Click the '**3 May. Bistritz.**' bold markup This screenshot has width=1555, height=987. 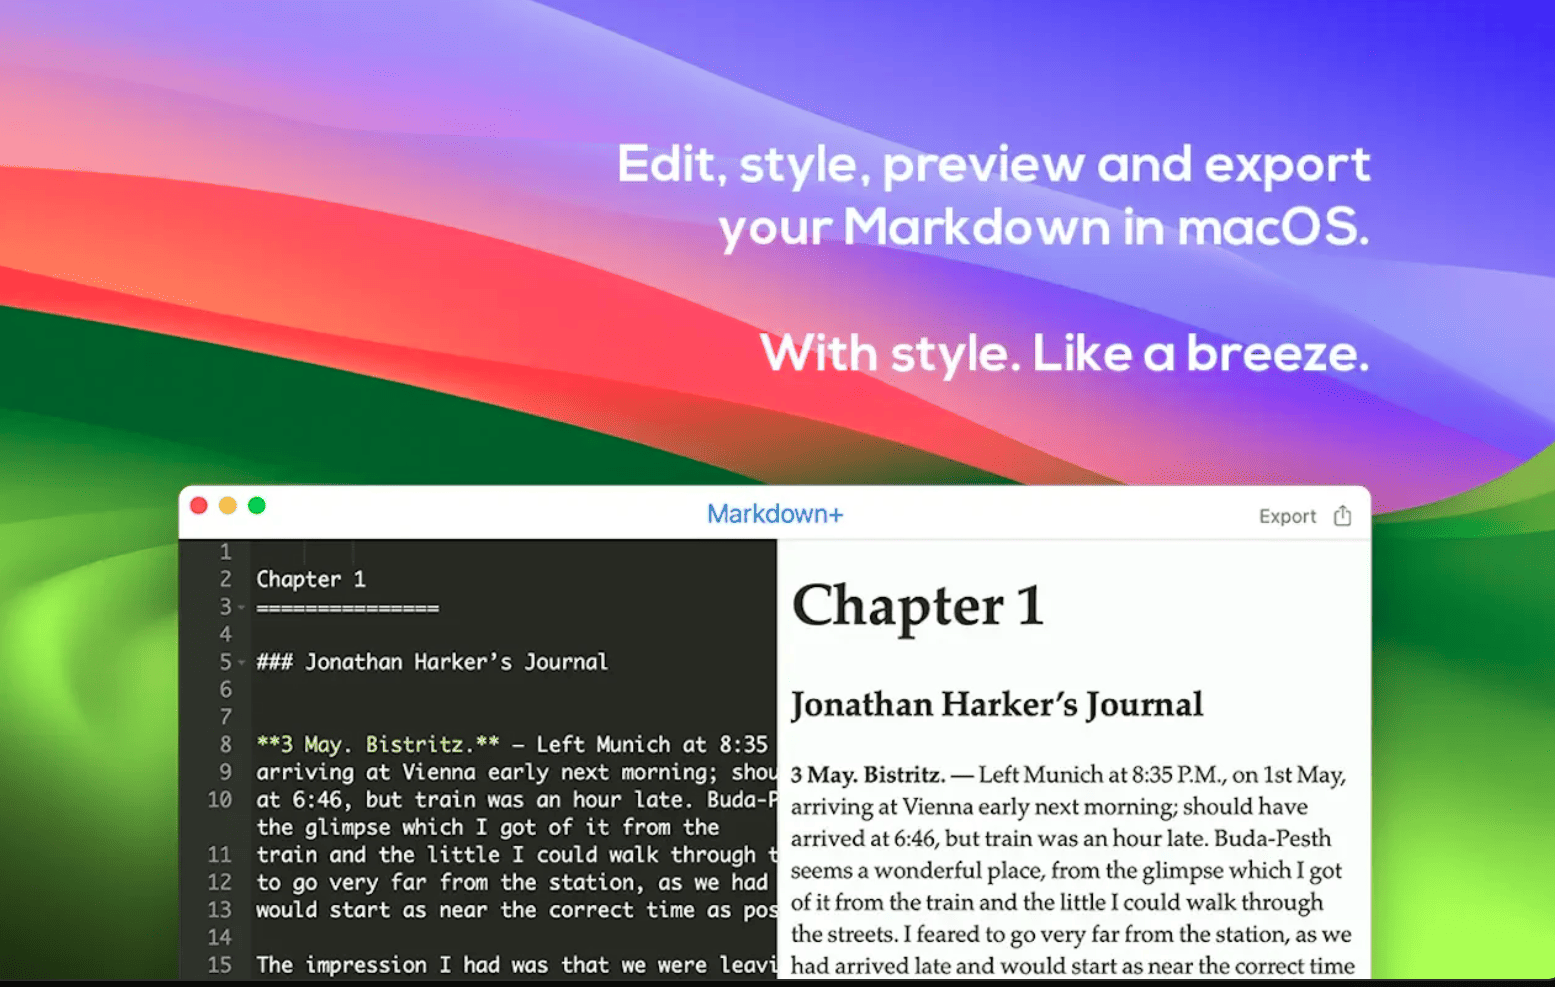click(378, 744)
